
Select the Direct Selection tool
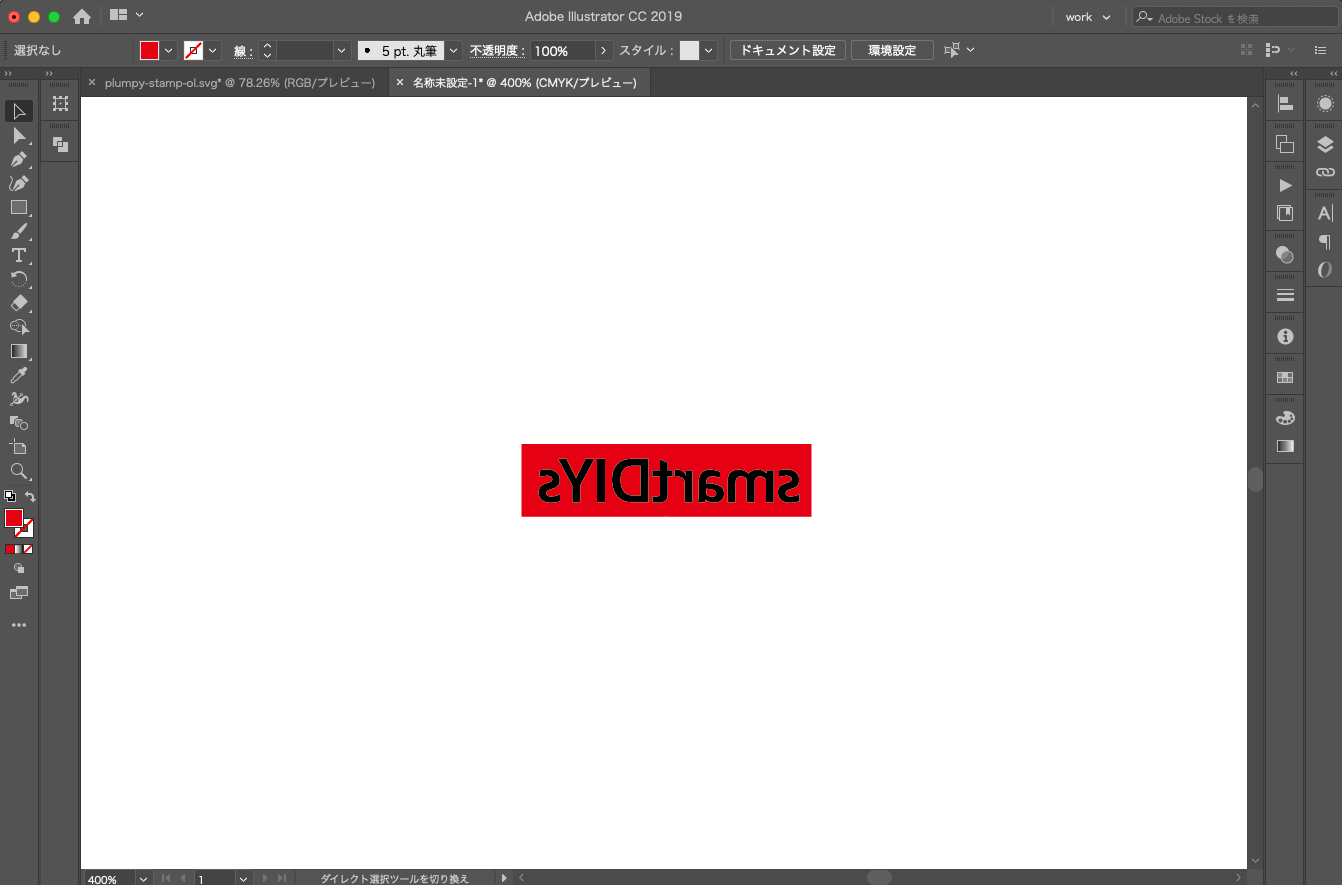pos(19,135)
